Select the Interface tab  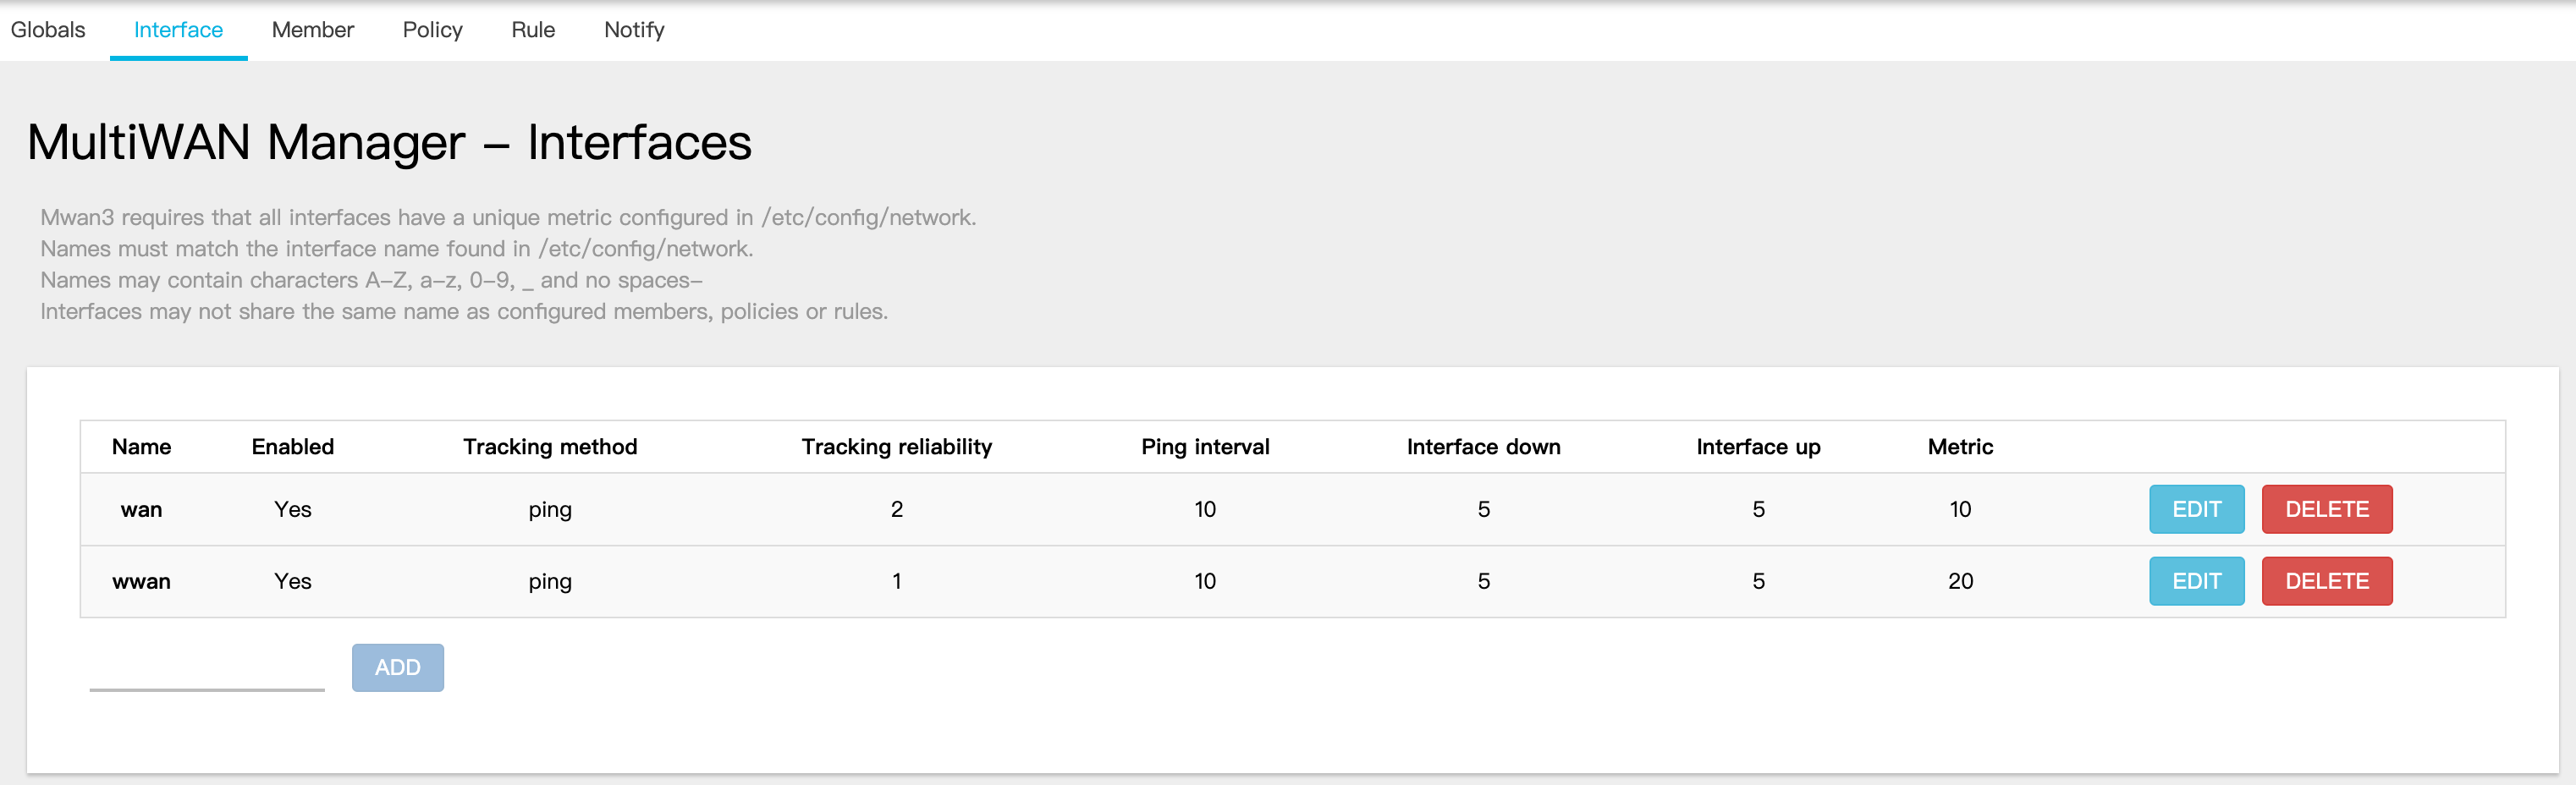click(x=178, y=30)
